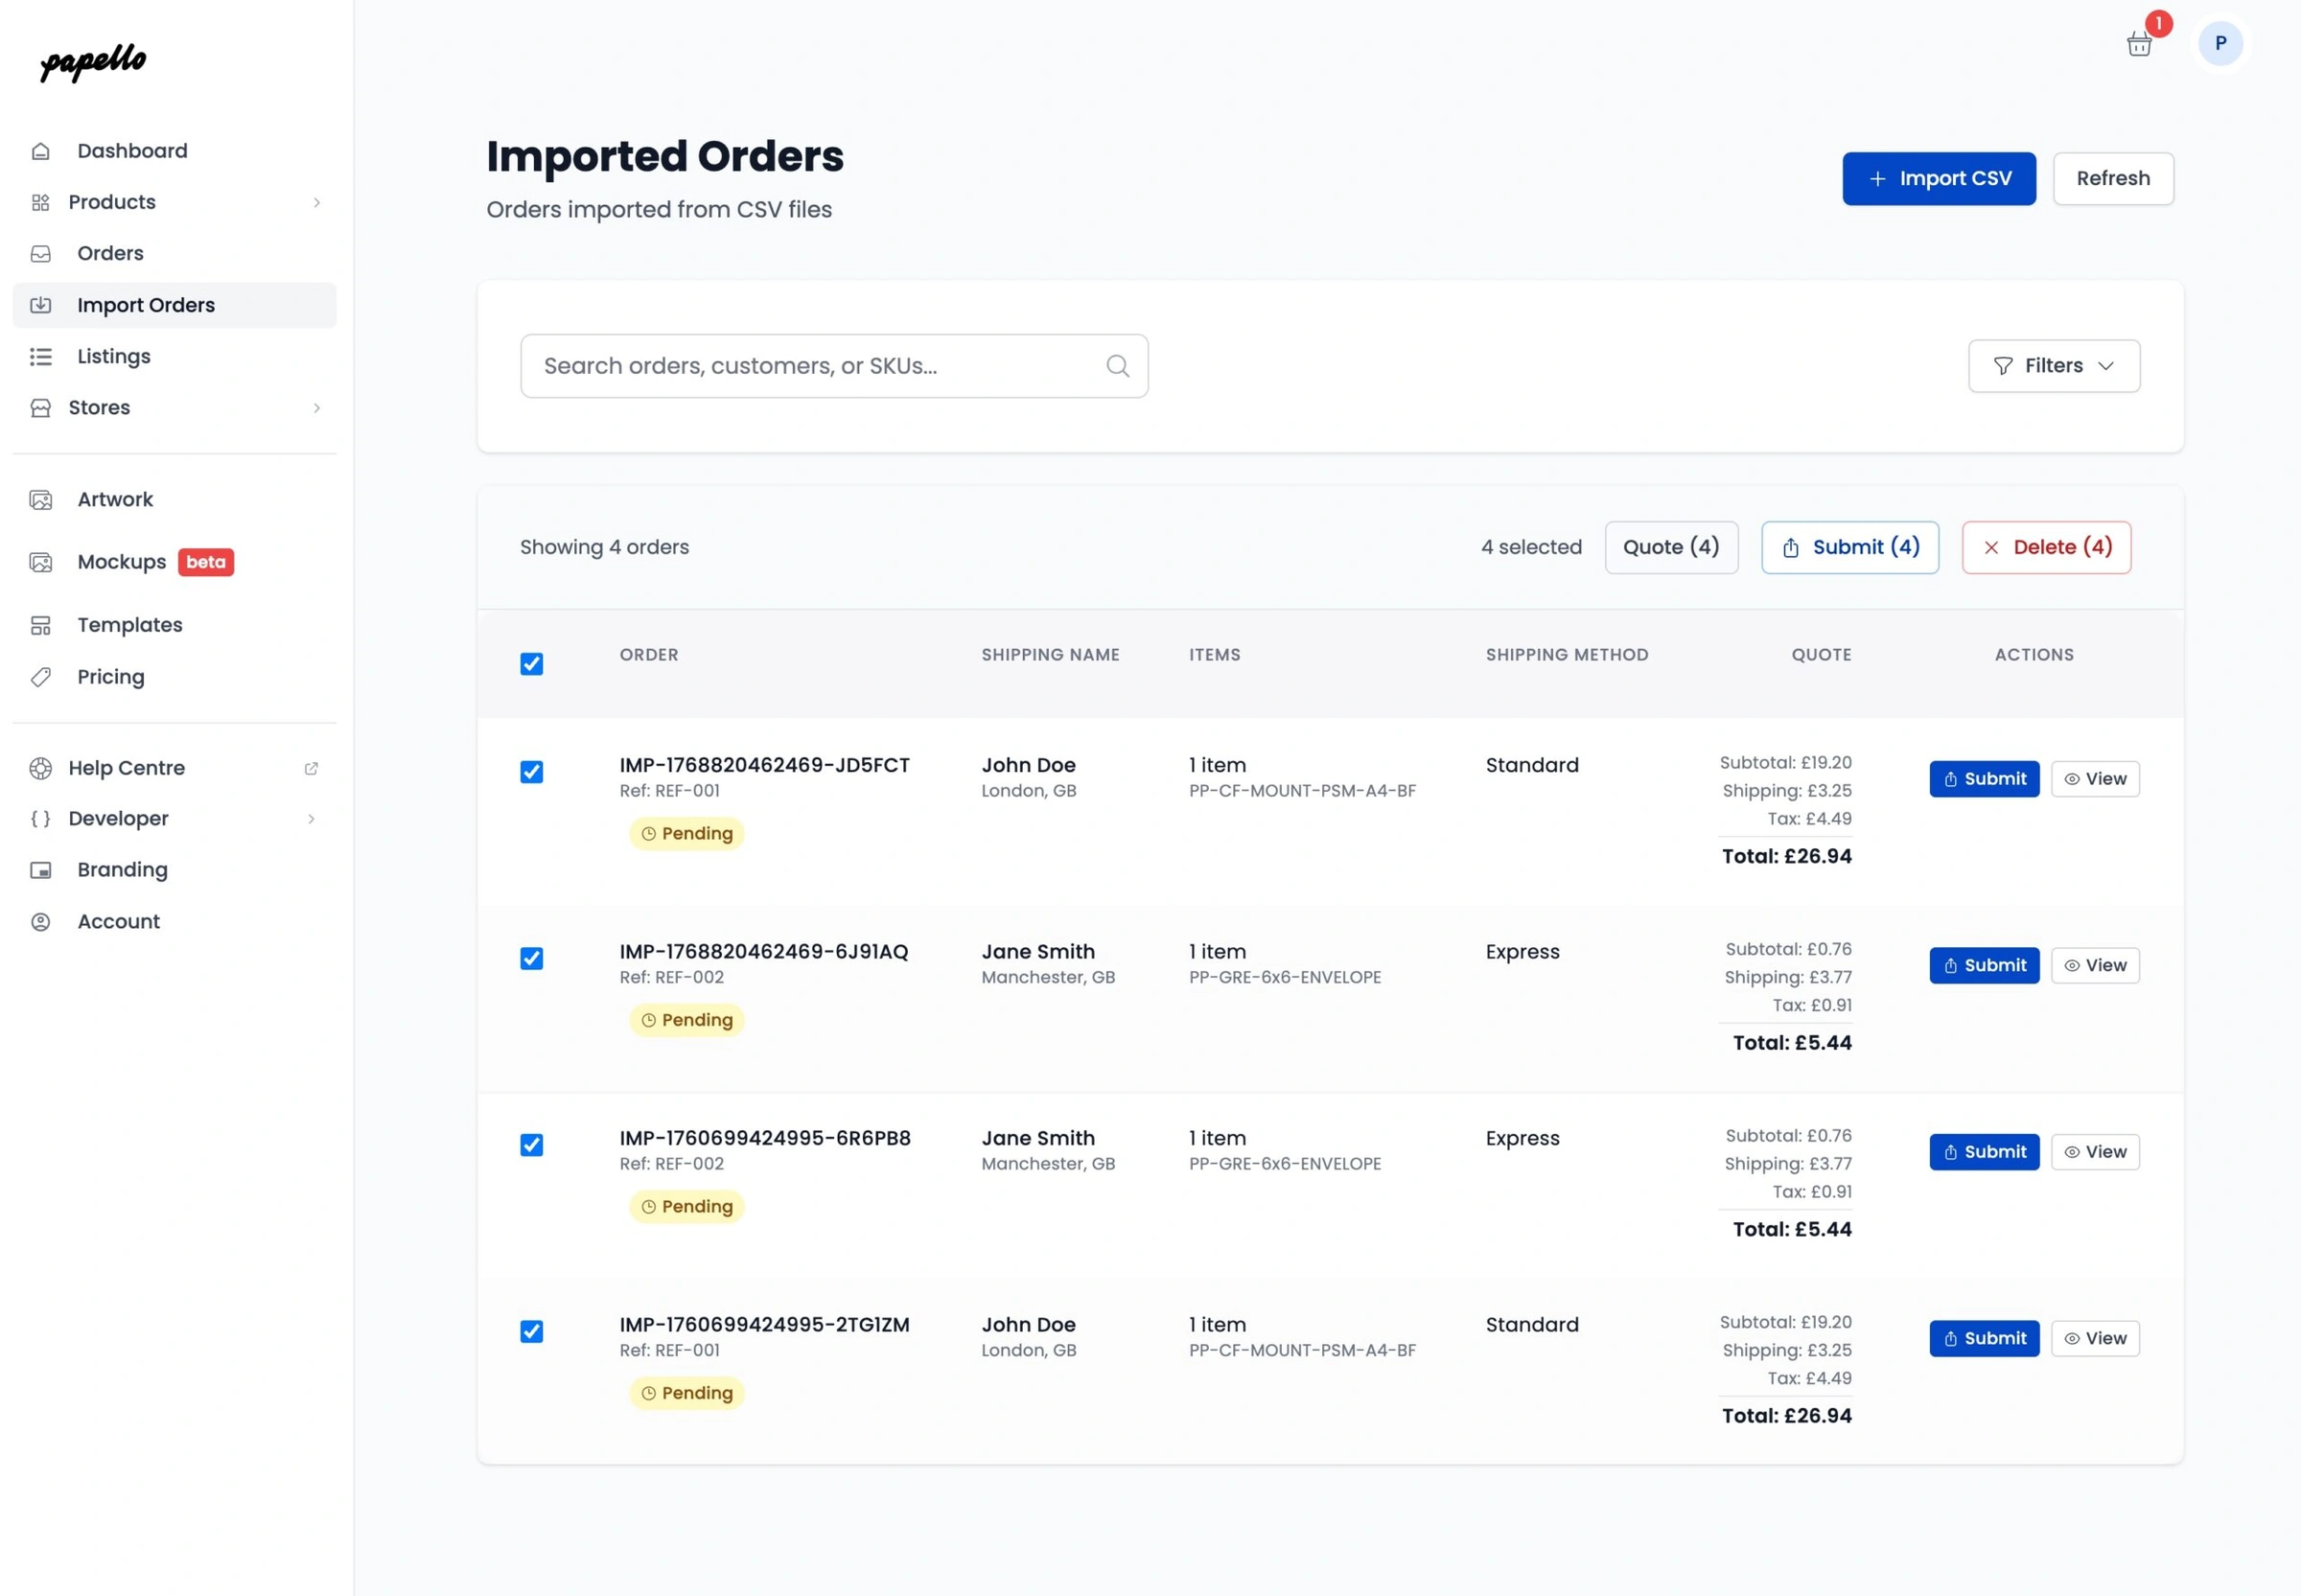Deselect order IMP-1760699424995-2TG1ZM checkbox
This screenshot has height=1596, width=2301.
531,1331
